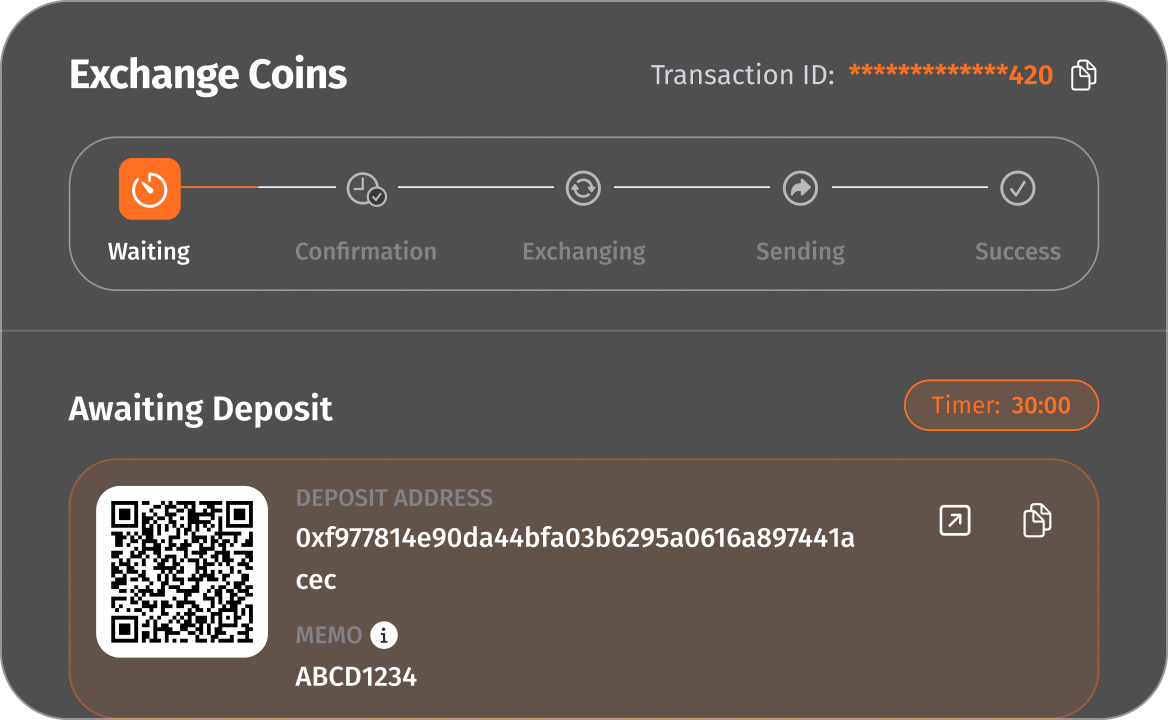Click the deposit QR code

pyautogui.click(x=182, y=571)
